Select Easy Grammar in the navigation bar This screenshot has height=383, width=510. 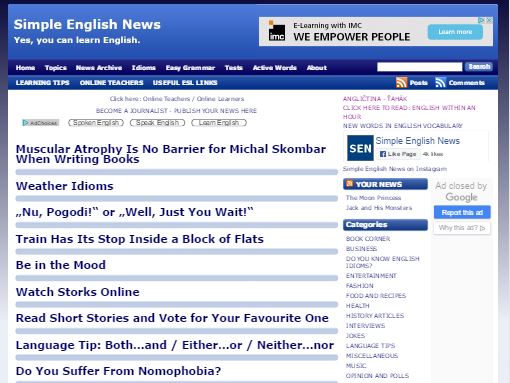(x=190, y=68)
